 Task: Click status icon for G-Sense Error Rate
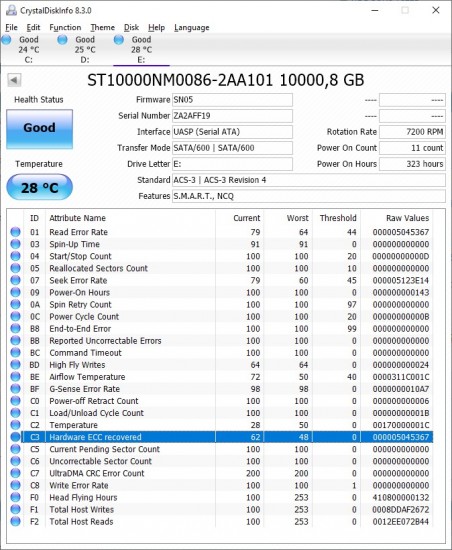(x=15, y=389)
